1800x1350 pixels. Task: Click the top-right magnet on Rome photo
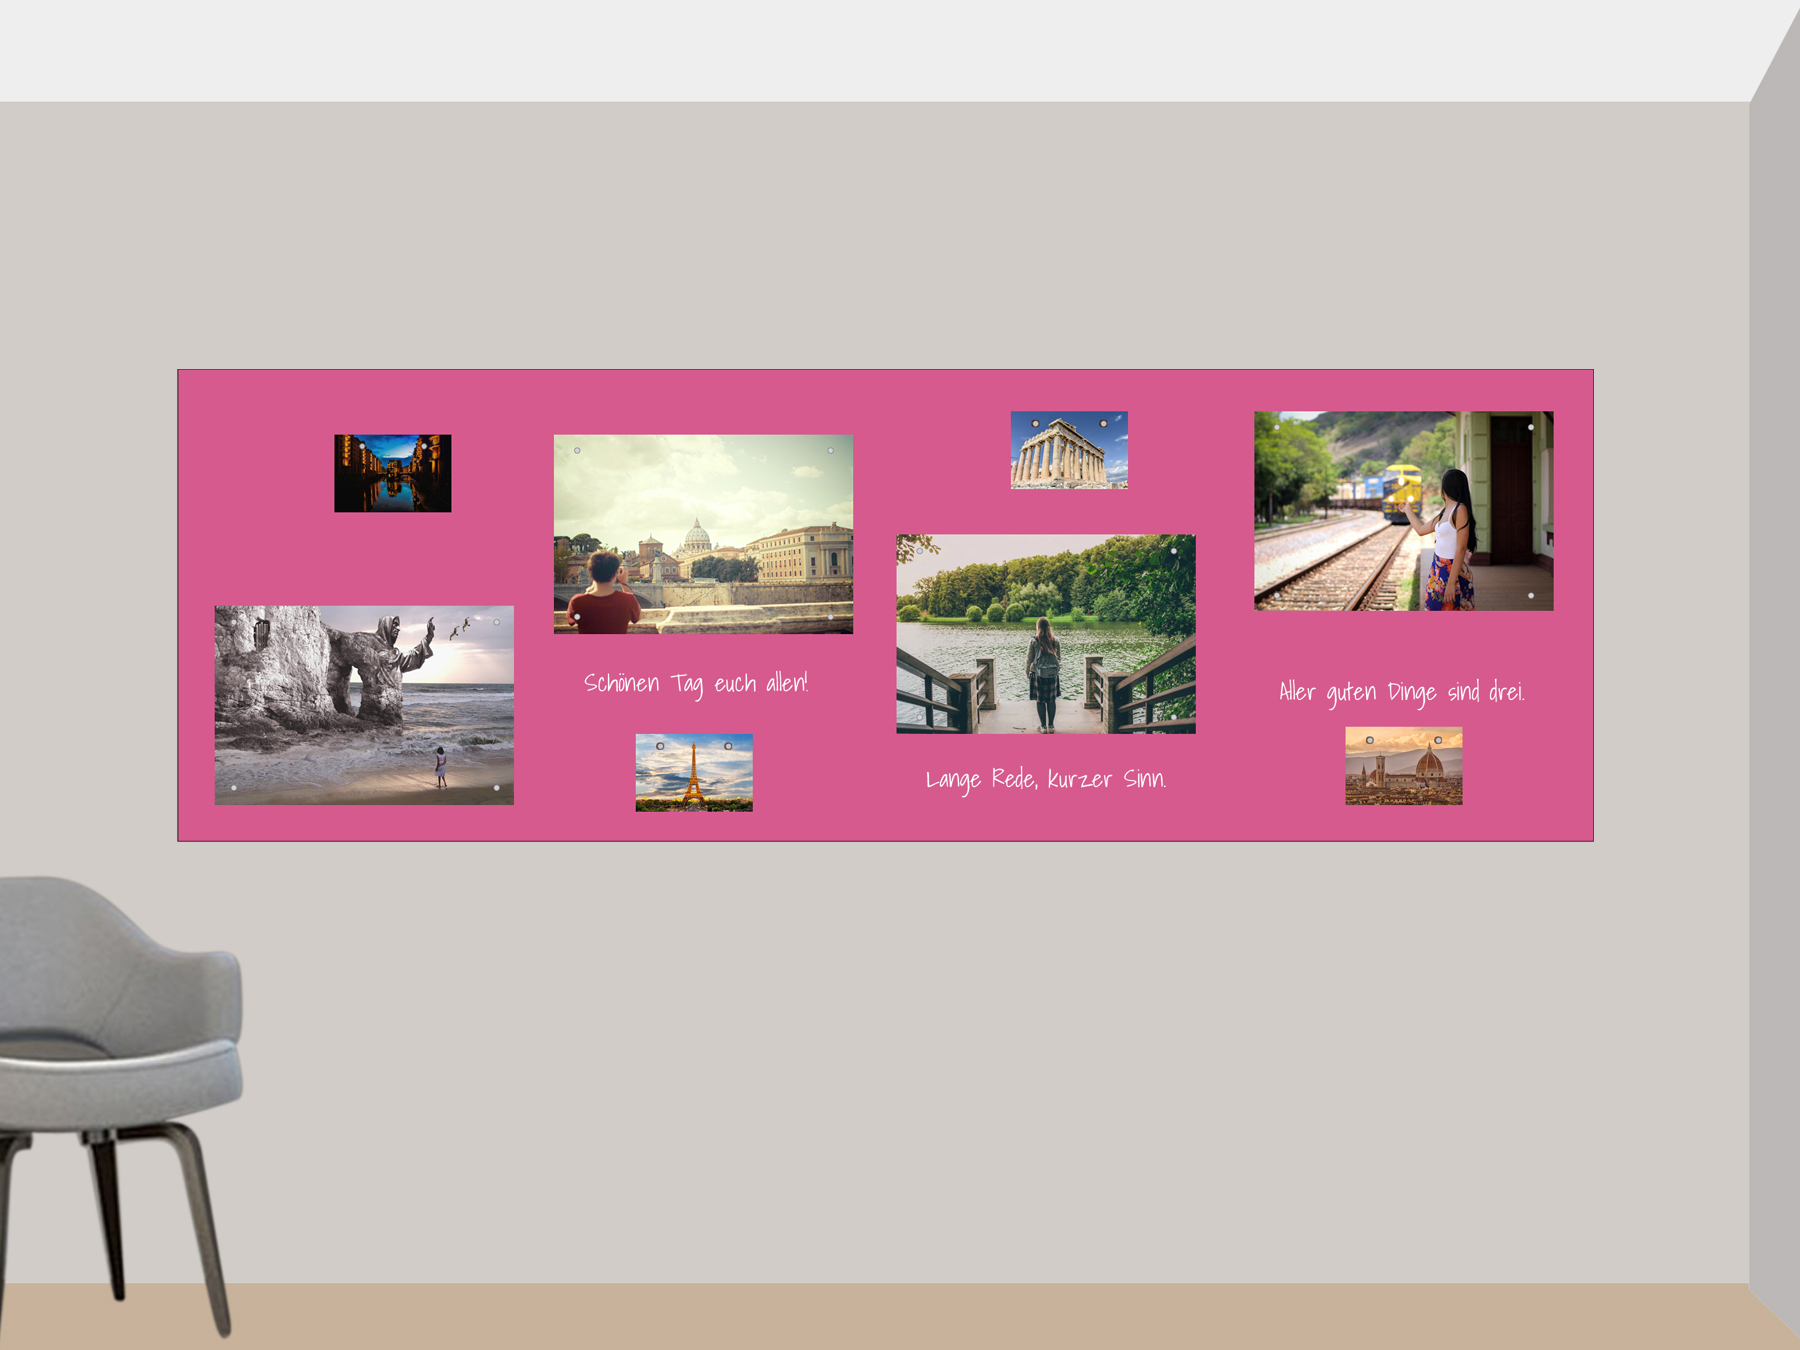coord(830,451)
